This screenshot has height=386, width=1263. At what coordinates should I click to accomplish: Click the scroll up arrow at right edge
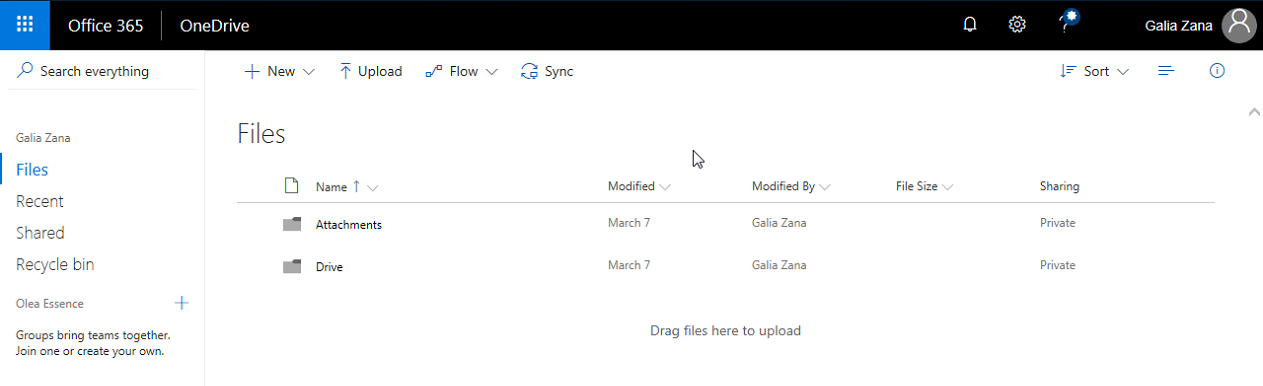click(x=1254, y=113)
